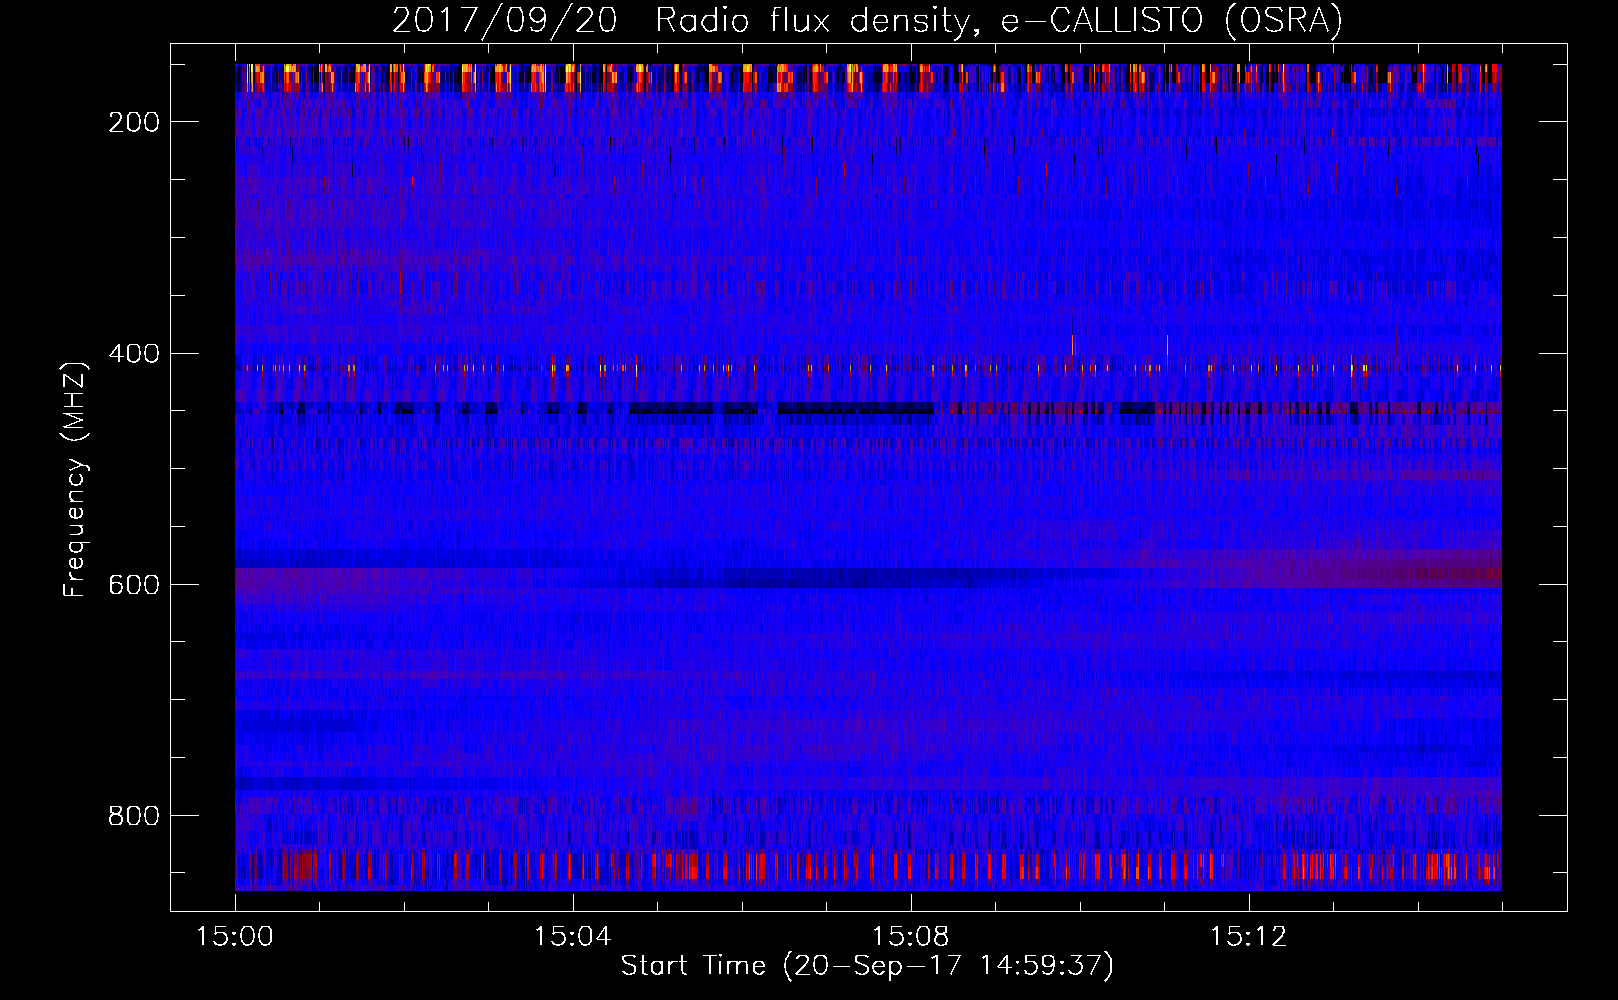
Task: Click the 15:04 time tick label
Action: coord(573,937)
